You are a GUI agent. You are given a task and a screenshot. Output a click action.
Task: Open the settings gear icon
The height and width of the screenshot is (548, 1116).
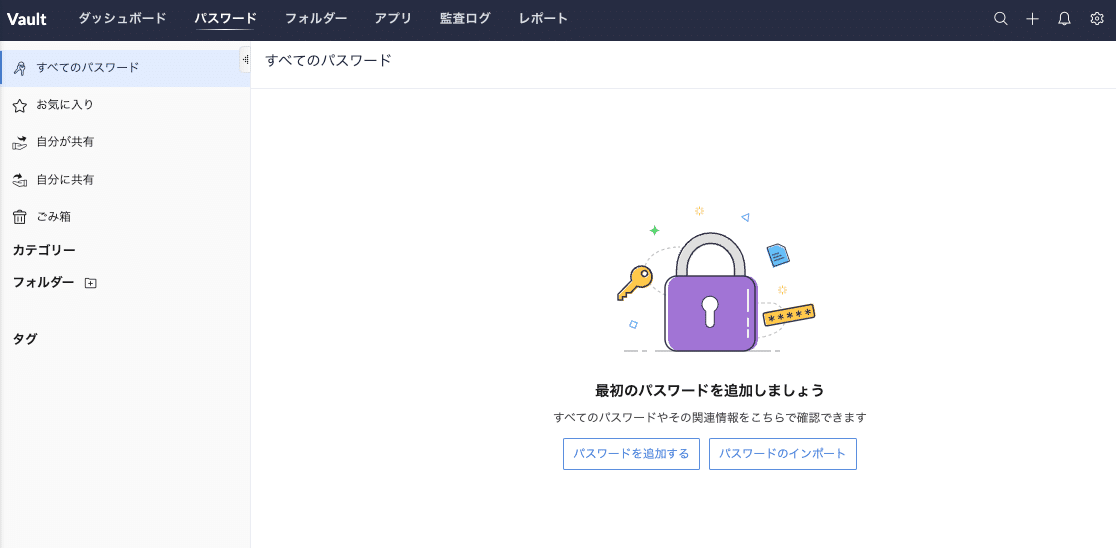(1097, 19)
